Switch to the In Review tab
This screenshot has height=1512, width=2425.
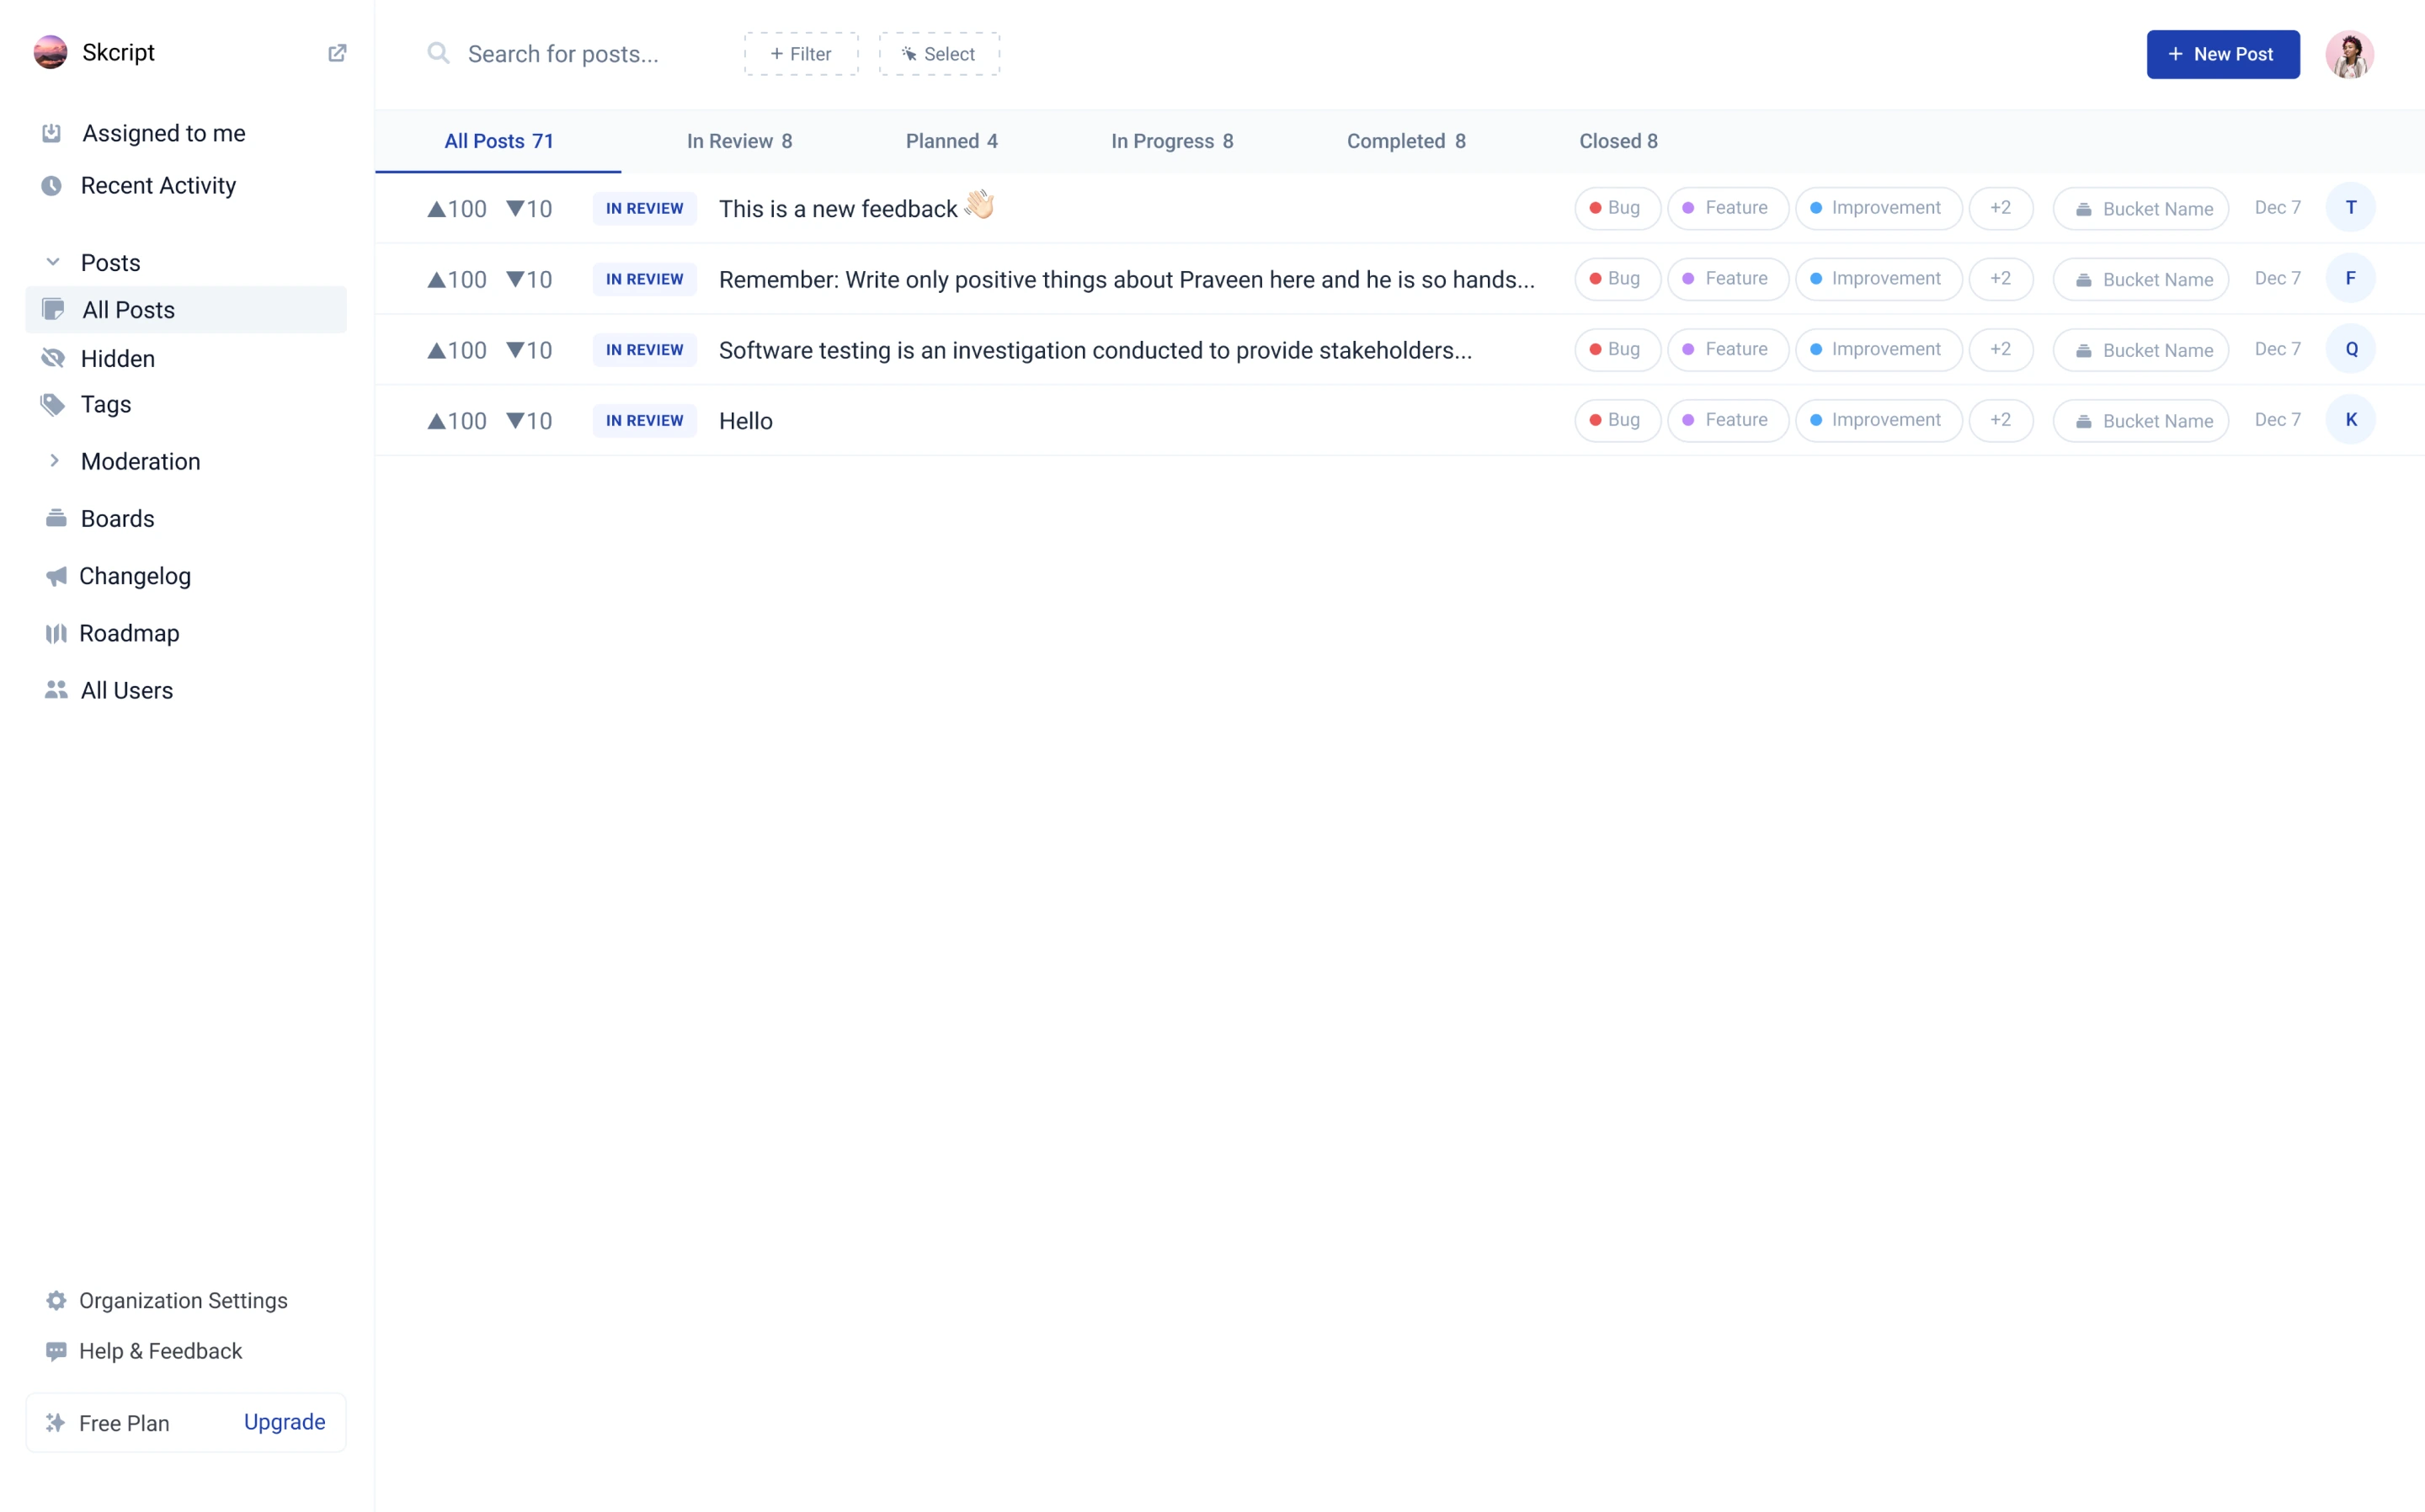pyautogui.click(x=739, y=141)
